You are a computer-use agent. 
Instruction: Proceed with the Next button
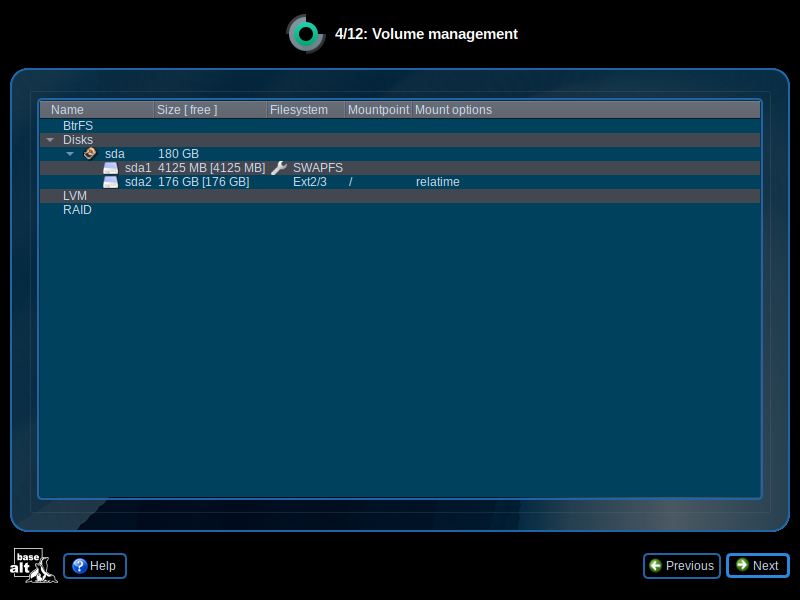click(758, 566)
